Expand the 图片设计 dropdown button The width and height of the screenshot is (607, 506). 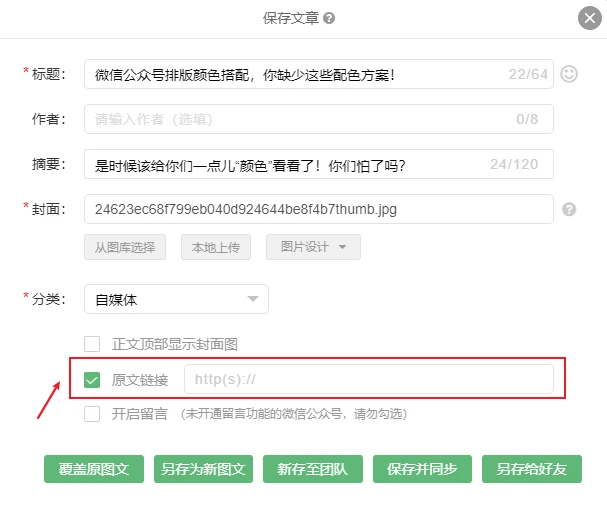point(312,247)
